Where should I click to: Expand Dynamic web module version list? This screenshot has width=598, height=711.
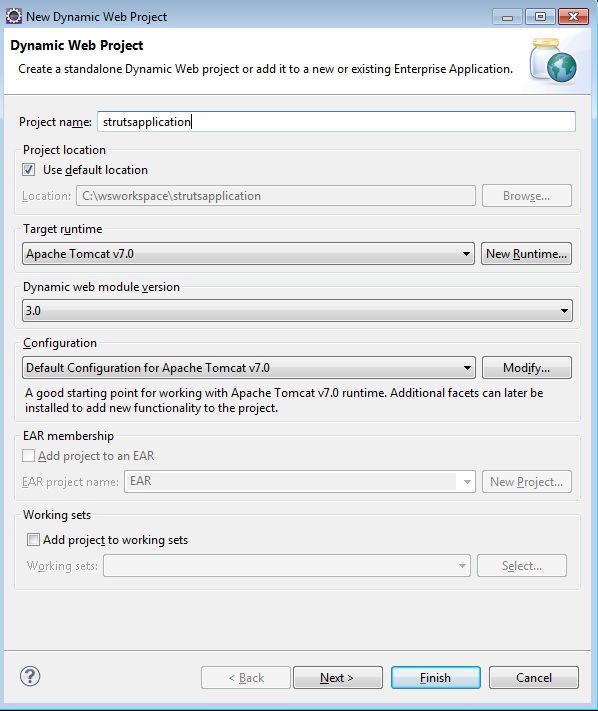point(297,311)
